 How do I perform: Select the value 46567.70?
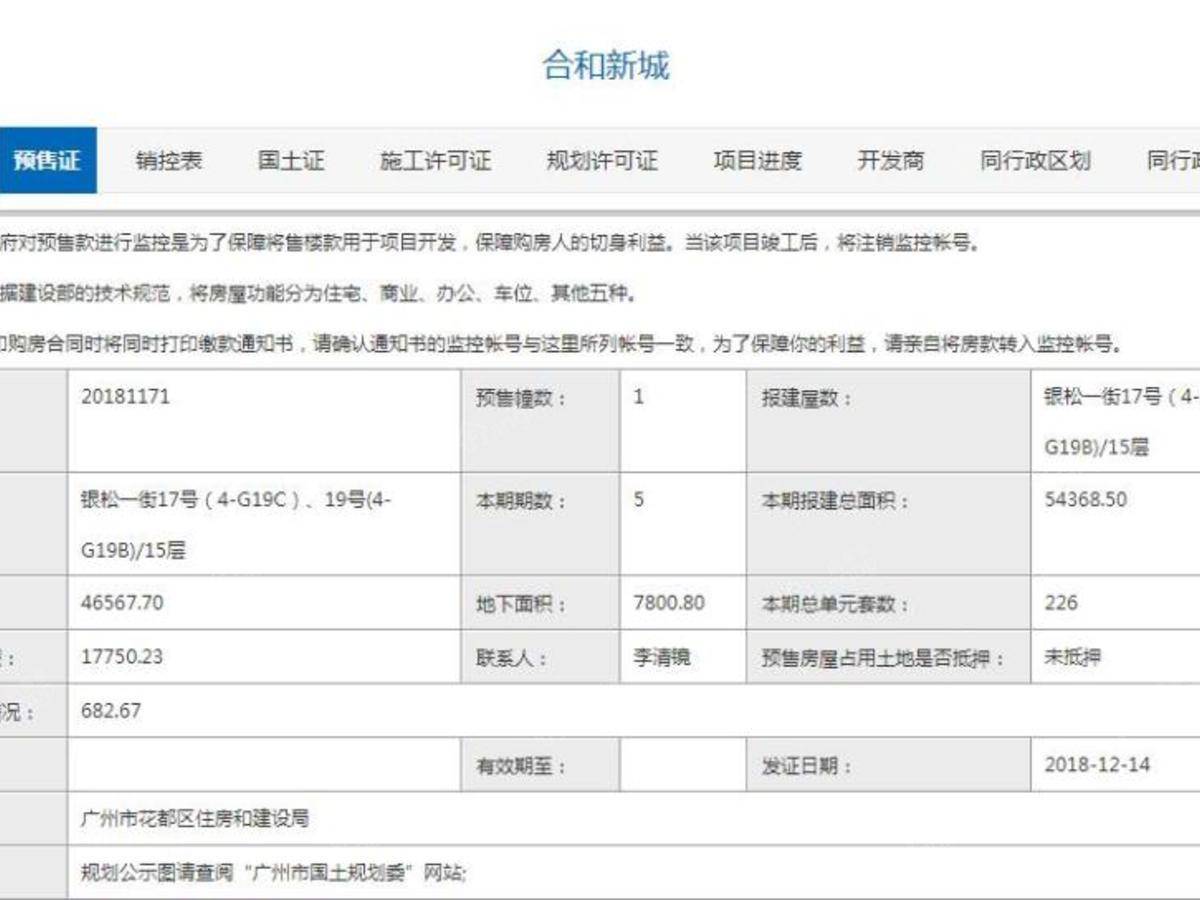[x=122, y=603]
